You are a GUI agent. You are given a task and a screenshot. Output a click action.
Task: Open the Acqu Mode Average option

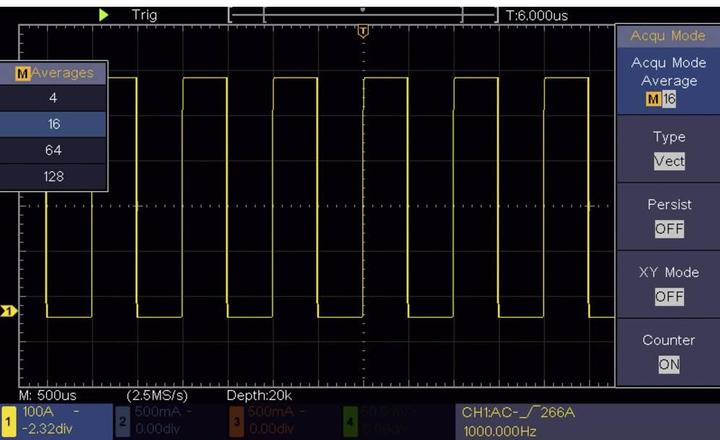point(668,81)
